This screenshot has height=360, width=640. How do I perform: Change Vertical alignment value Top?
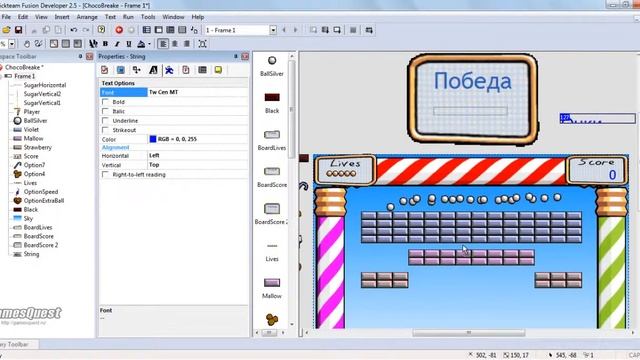[198, 165]
